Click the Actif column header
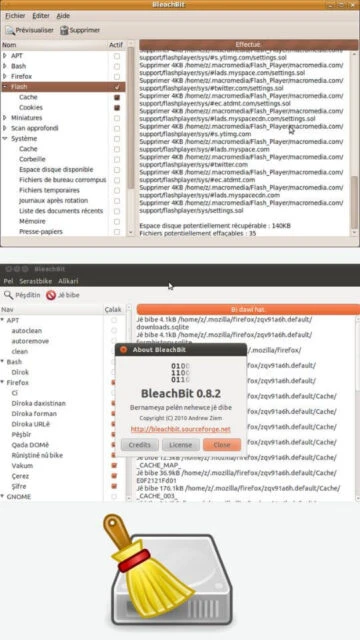Viewport: 360px width, 640px height. tap(116, 45)
